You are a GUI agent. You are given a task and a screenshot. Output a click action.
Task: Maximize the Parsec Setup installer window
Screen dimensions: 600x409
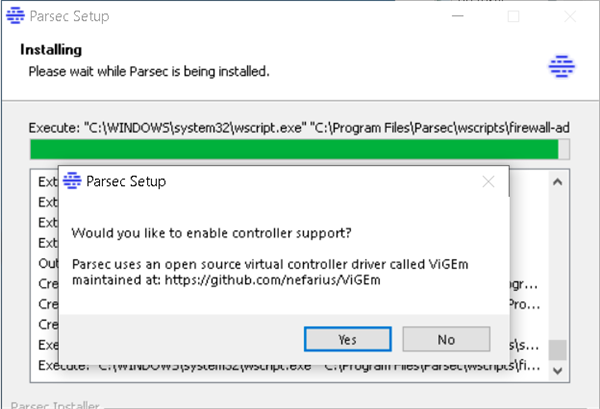click(514, 17)
